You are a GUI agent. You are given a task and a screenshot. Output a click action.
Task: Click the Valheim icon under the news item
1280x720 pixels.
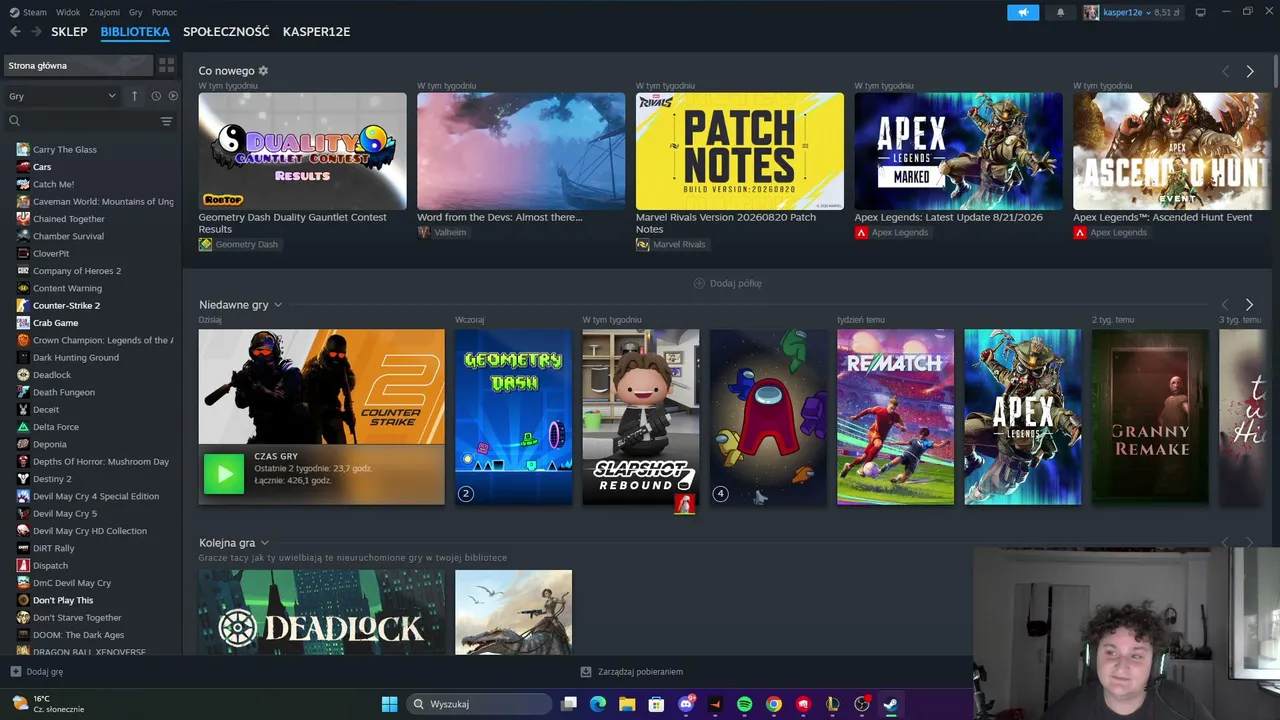(424, 232)
